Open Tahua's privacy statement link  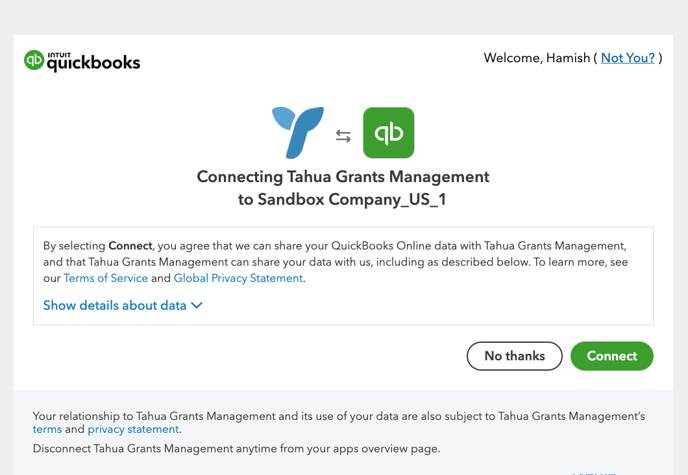[x=133, y=429]
